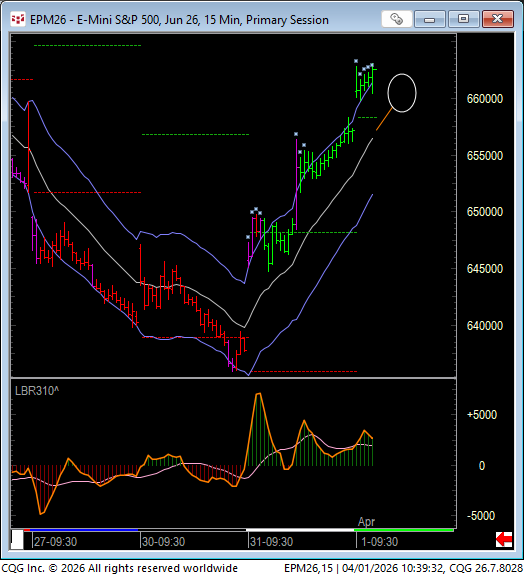This screenshot has height=576, width=524.
Task: Click the Apr month label
Action: (x=366, y=522)
